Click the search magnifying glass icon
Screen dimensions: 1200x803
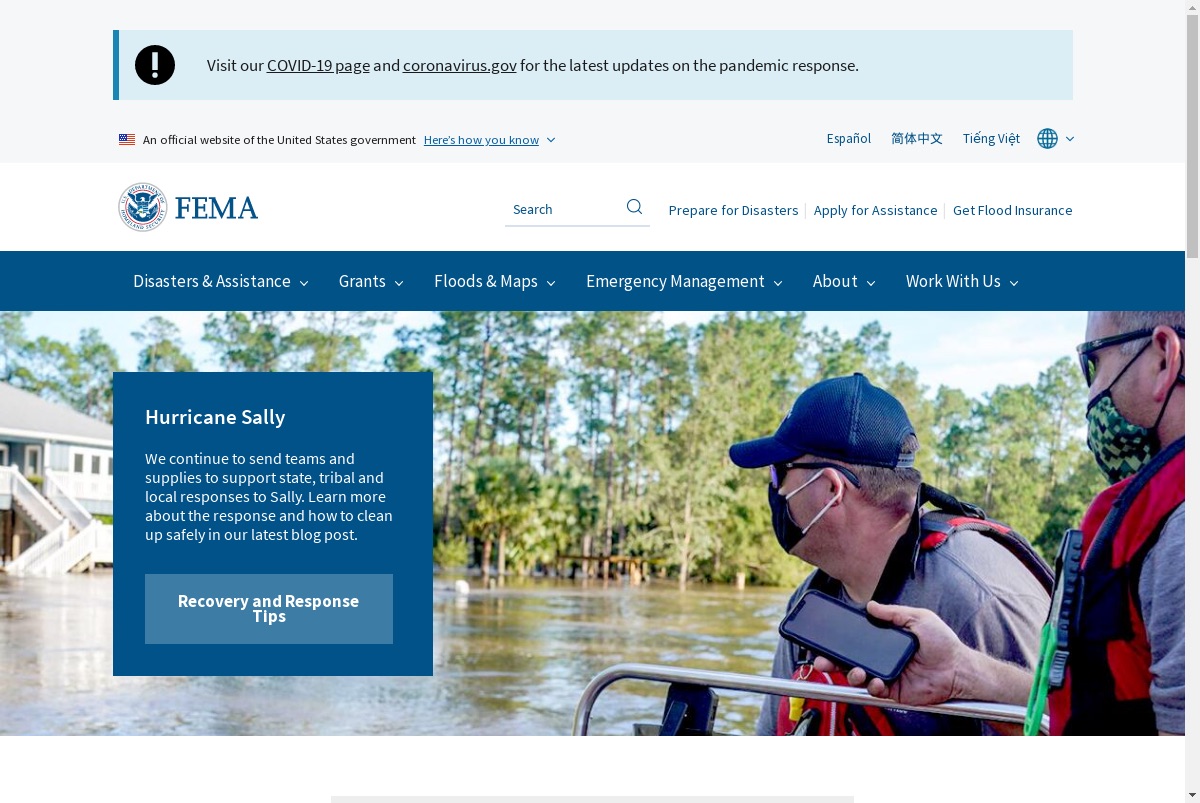pyautogui.click(x=634, y=207)
